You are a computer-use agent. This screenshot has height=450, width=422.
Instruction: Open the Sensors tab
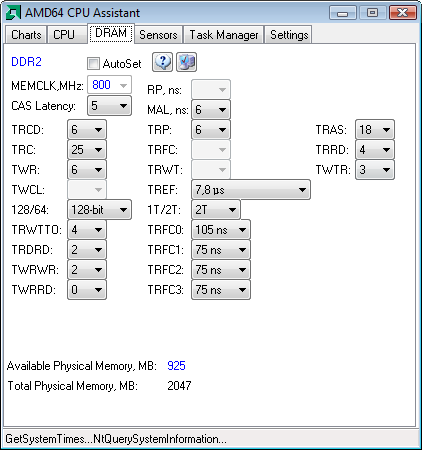click(x=158, y=35)
